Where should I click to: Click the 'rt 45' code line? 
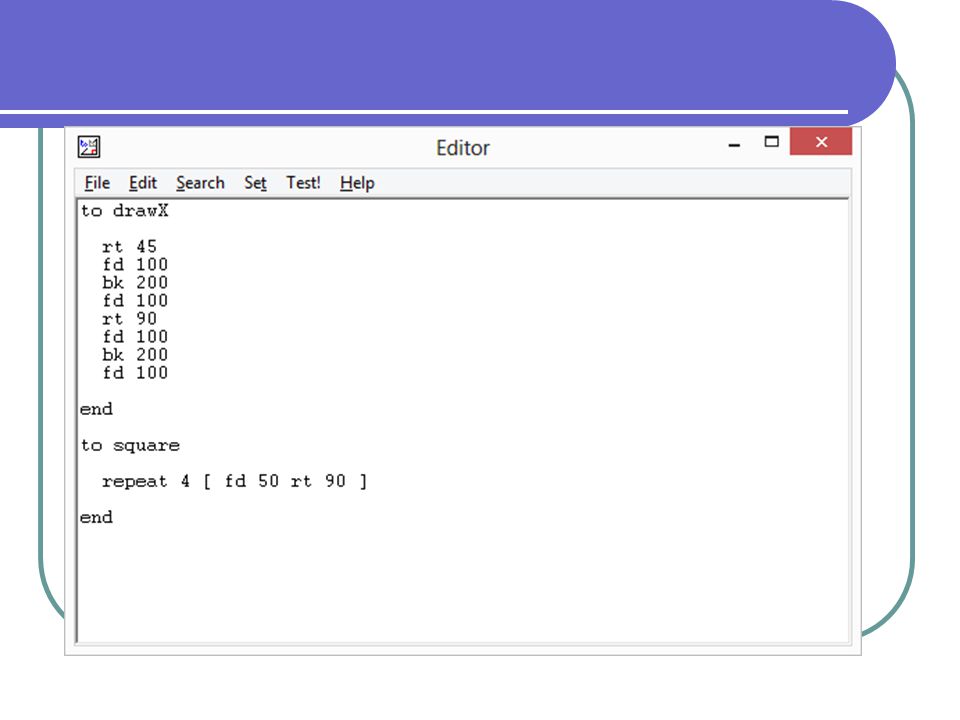click(129, 247)
